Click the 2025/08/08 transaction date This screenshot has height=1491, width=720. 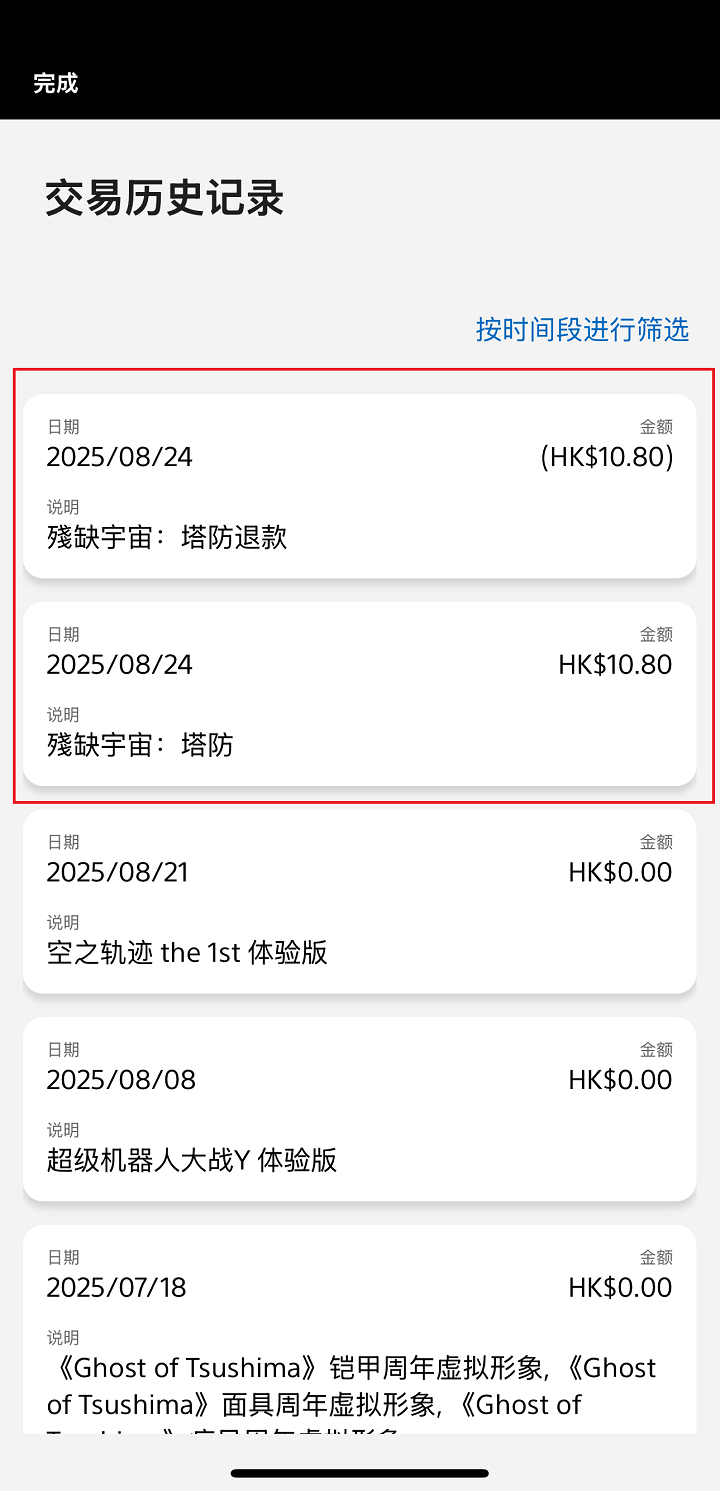121,1080
